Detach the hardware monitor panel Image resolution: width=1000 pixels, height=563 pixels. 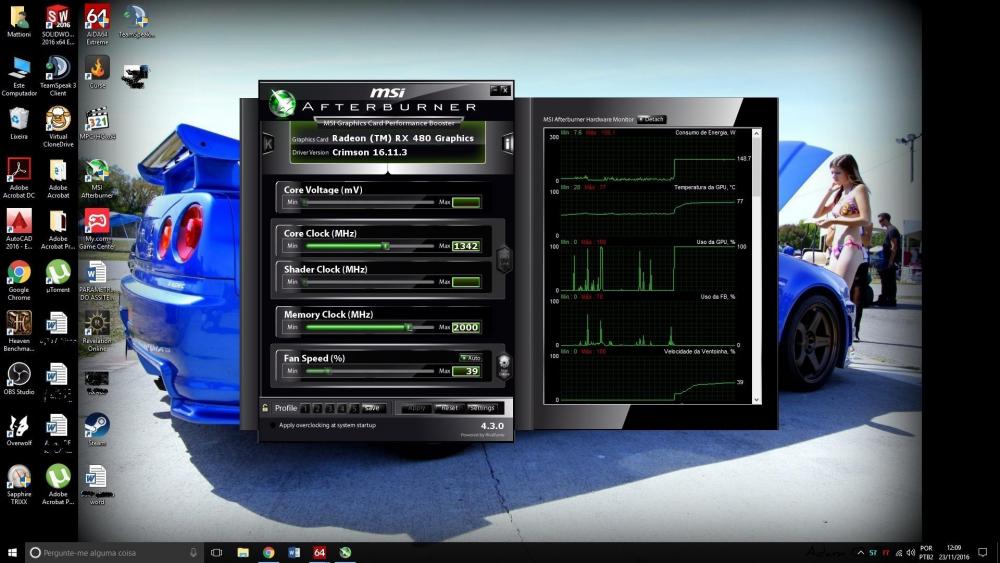(651, 119)
